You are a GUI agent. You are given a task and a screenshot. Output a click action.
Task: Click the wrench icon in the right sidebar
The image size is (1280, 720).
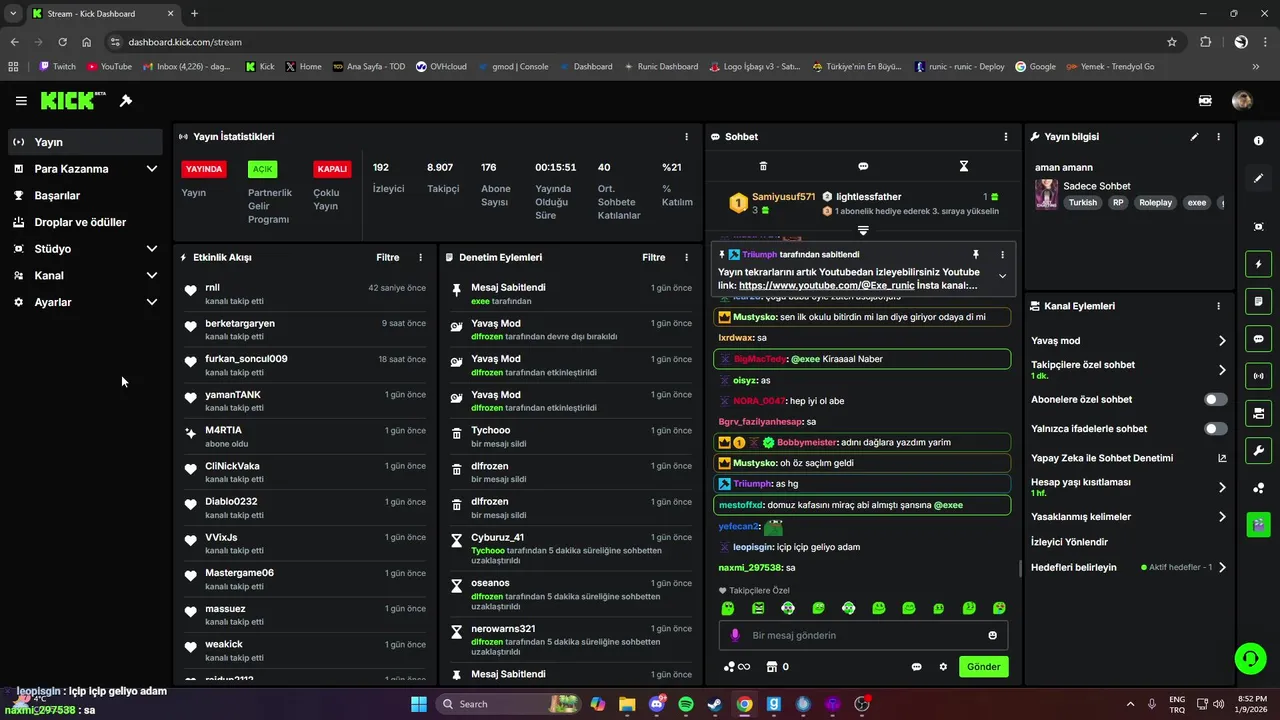tap(1258, 450)
